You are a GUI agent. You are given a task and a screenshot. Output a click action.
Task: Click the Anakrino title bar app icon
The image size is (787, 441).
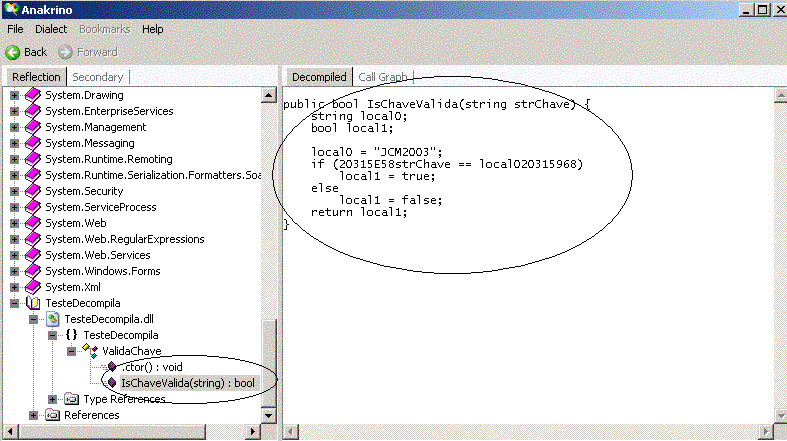(x=10, y=9)
